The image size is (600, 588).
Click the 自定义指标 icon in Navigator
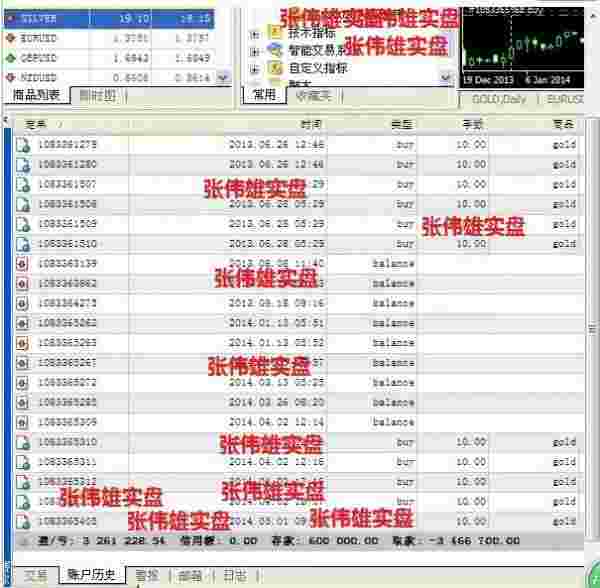coord(275,68)
